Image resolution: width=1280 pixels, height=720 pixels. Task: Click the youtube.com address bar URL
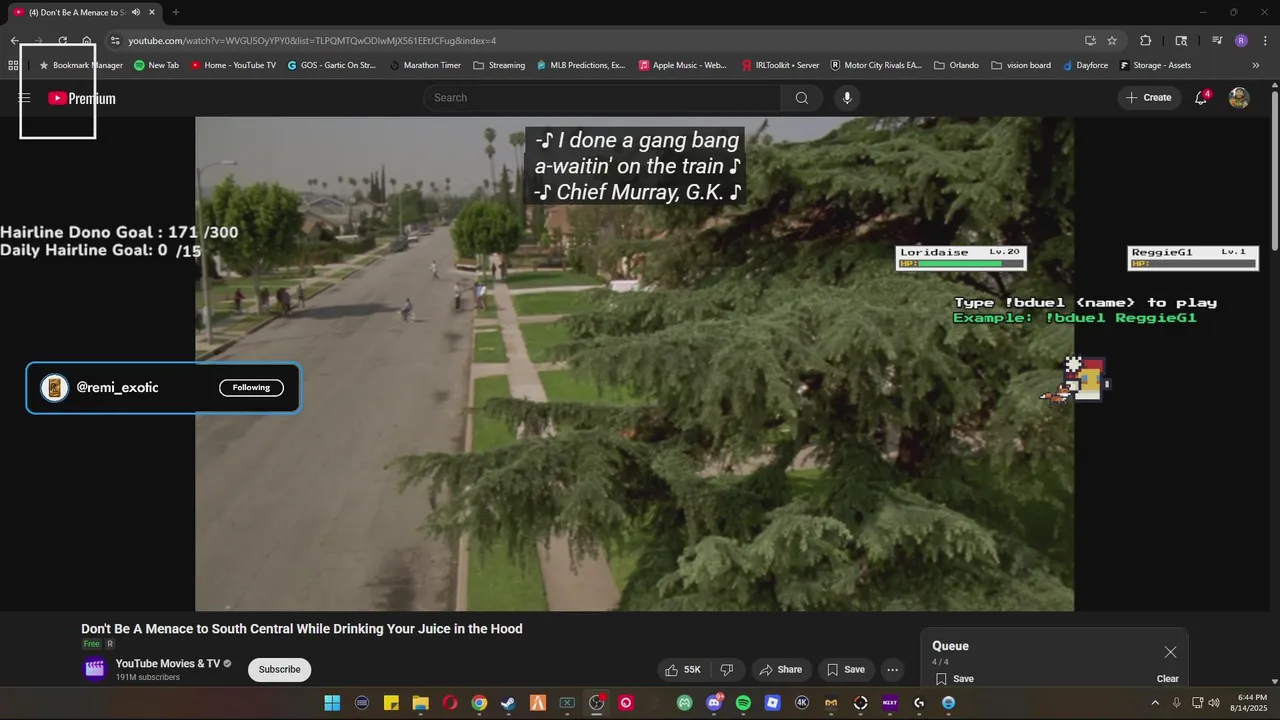pyautogui.click(x=312, y=41)
